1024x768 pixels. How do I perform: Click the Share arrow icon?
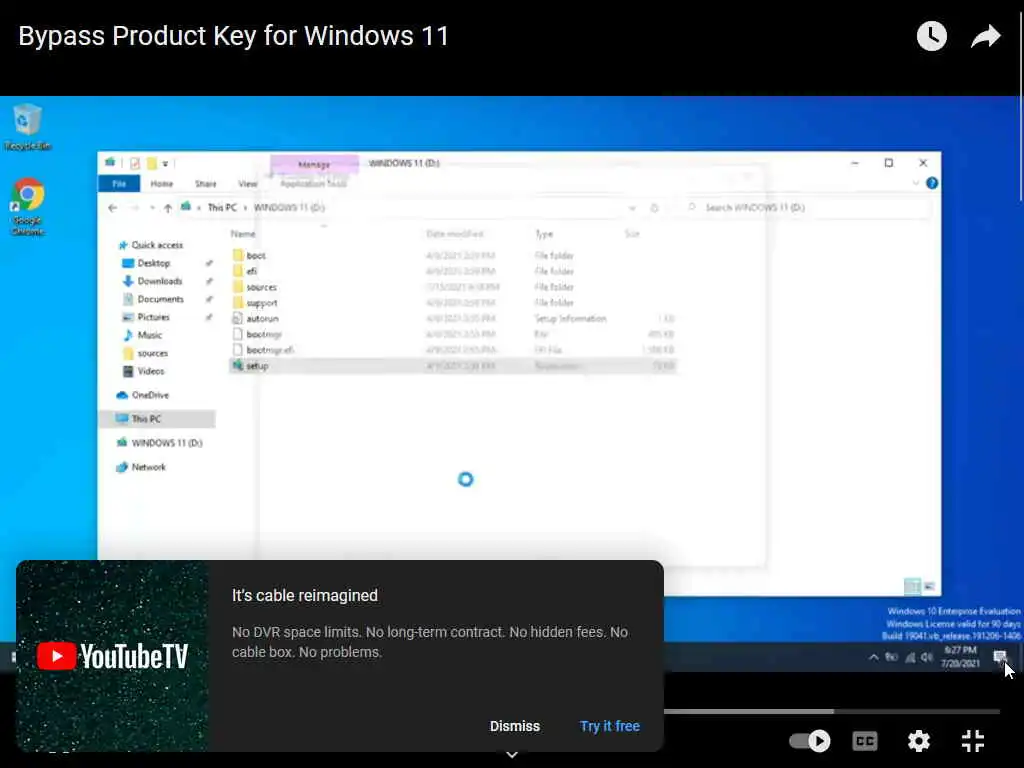click(x=985, y=36)
